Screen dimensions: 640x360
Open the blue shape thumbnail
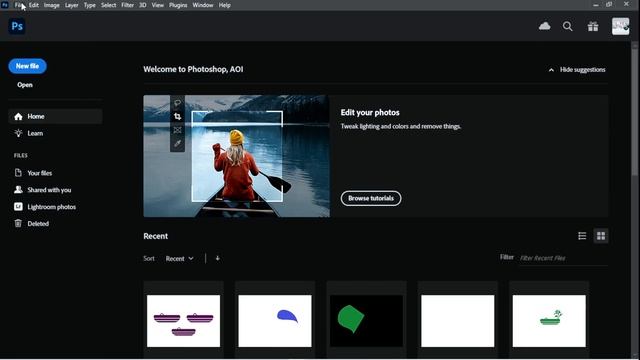click(x=275, y=321)
